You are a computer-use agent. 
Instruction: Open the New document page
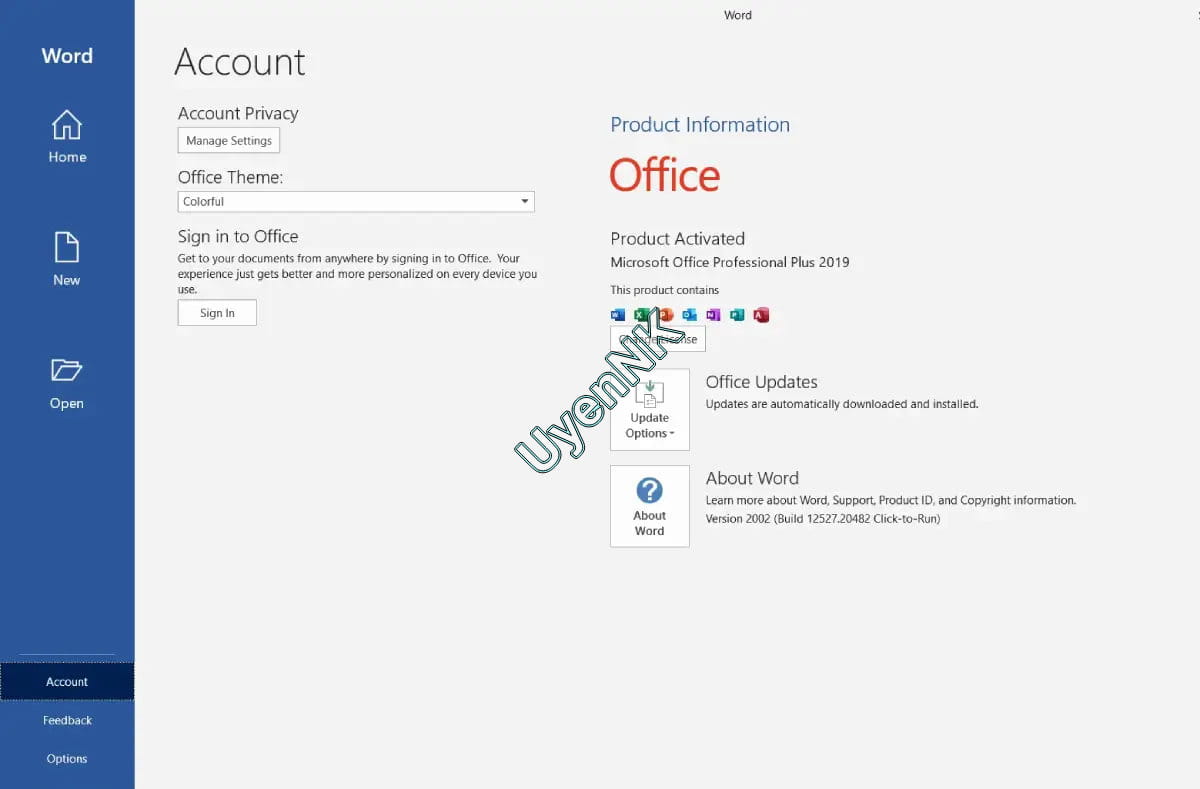[x=67, y=259]
